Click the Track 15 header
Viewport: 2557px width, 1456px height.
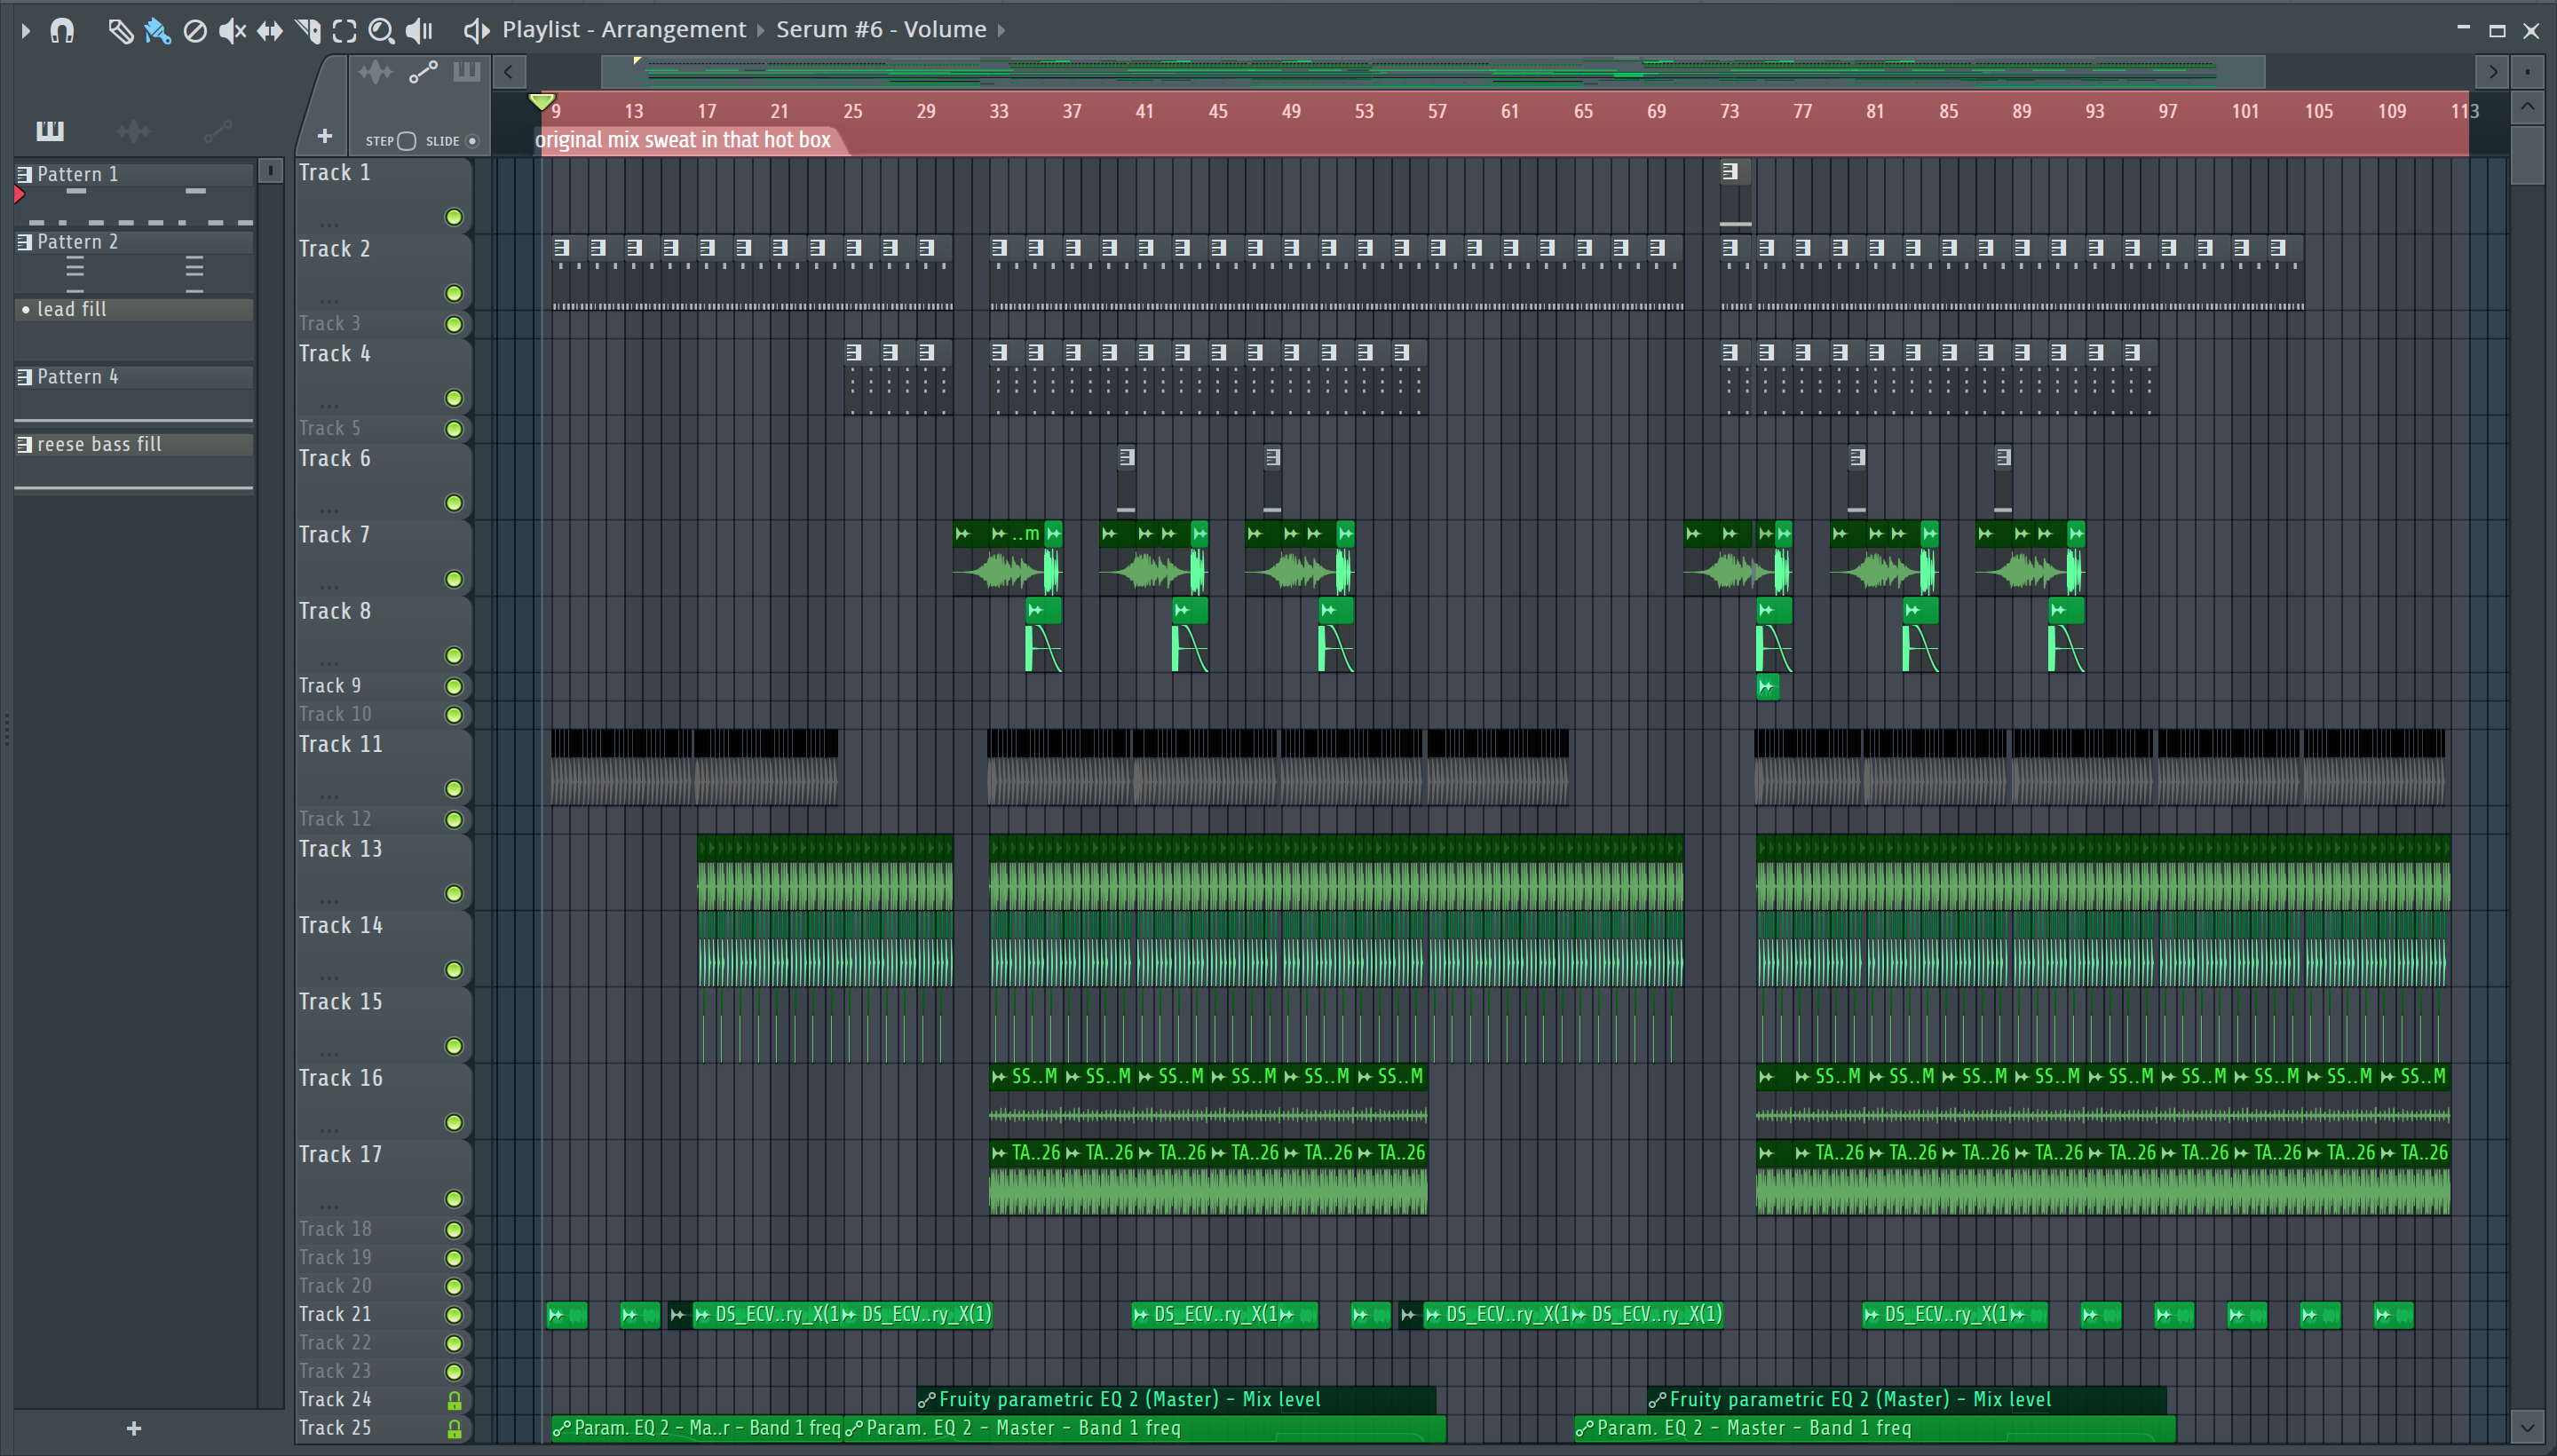[383, 1025]
